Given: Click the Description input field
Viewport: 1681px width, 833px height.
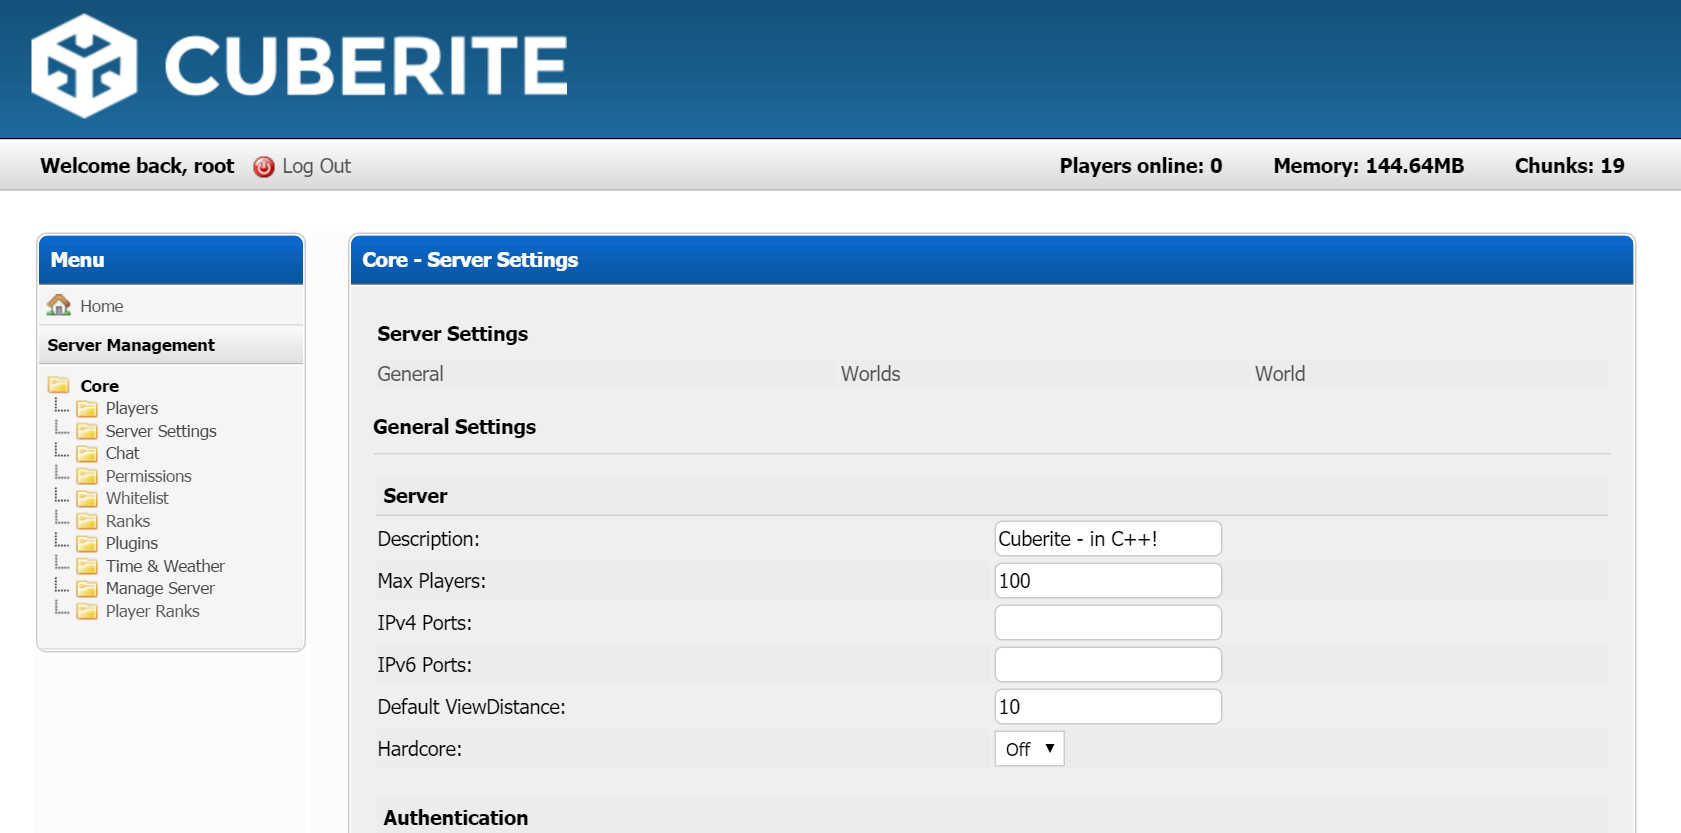Looking at the screenshot, I should point(1108,539).
